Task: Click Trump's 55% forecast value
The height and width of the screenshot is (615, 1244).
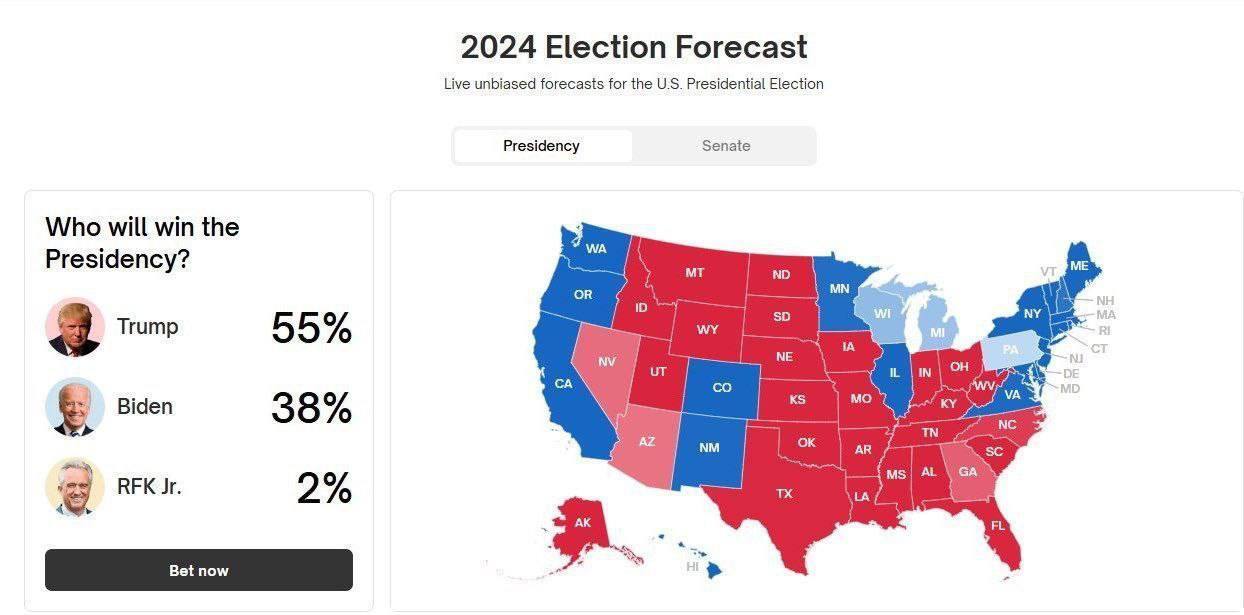Action: tap(311, 328)
